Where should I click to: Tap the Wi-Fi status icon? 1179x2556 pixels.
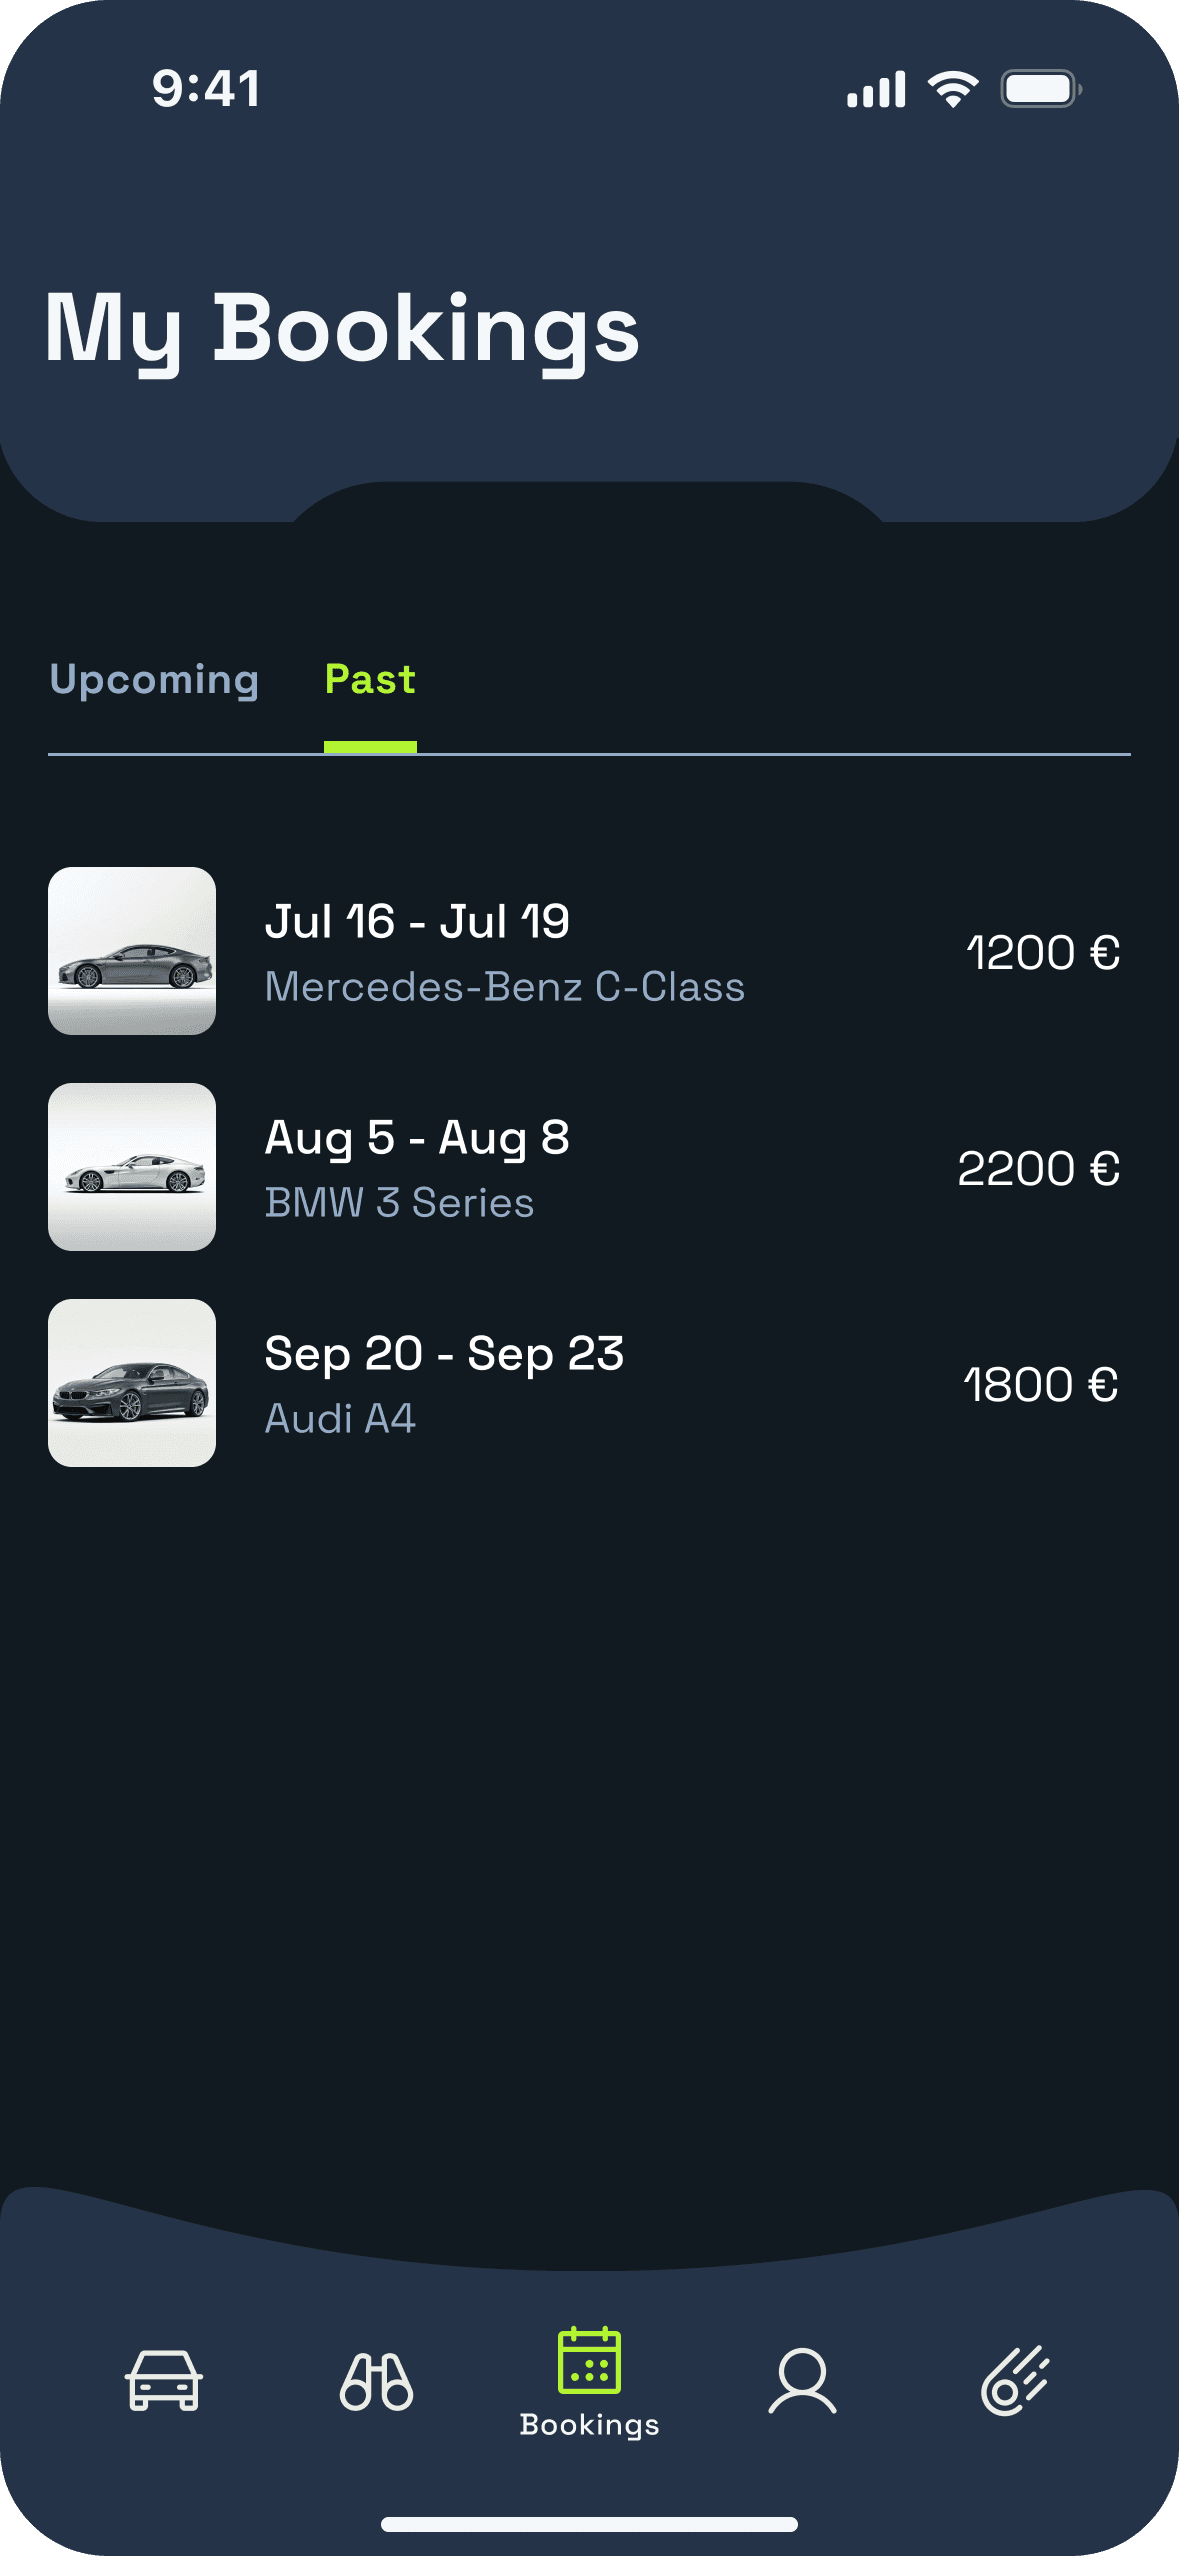tap(953, 89)
